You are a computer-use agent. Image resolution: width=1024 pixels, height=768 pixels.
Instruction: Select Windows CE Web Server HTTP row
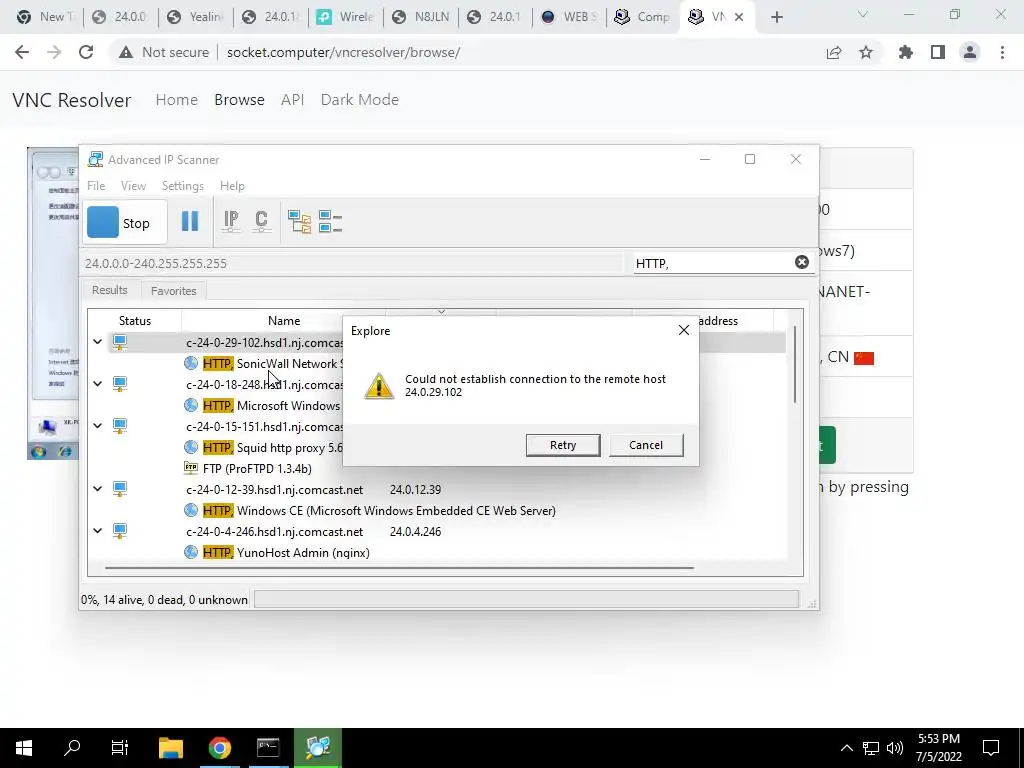[379, 511]
